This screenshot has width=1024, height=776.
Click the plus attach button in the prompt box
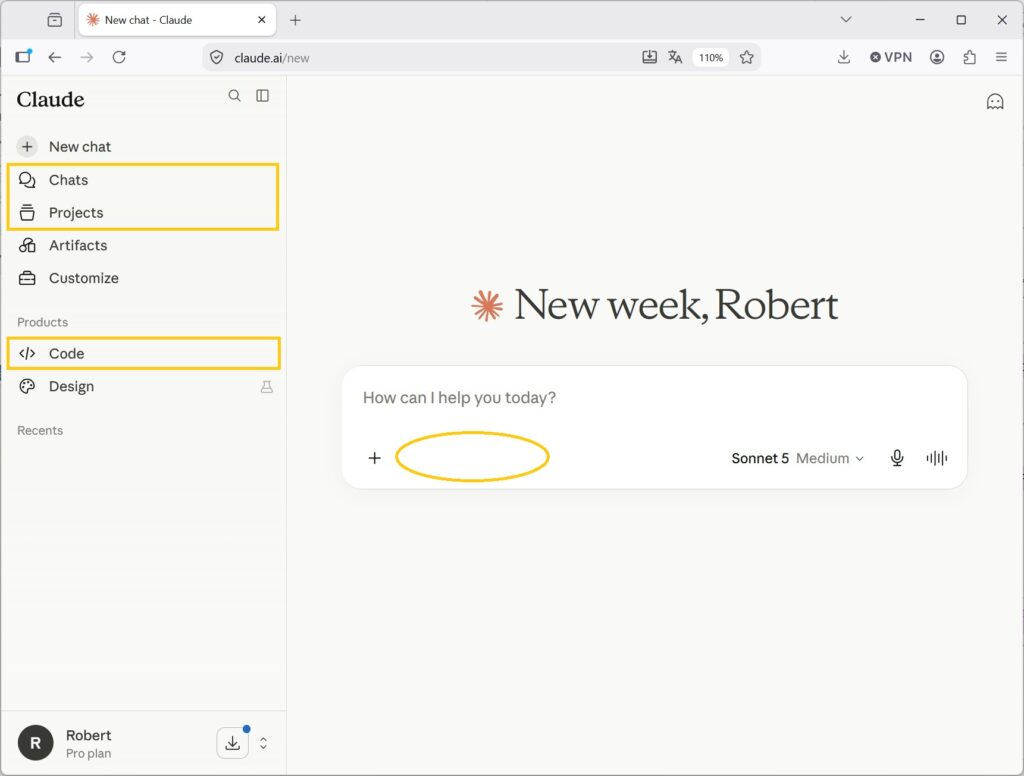[x=374, y=458]
